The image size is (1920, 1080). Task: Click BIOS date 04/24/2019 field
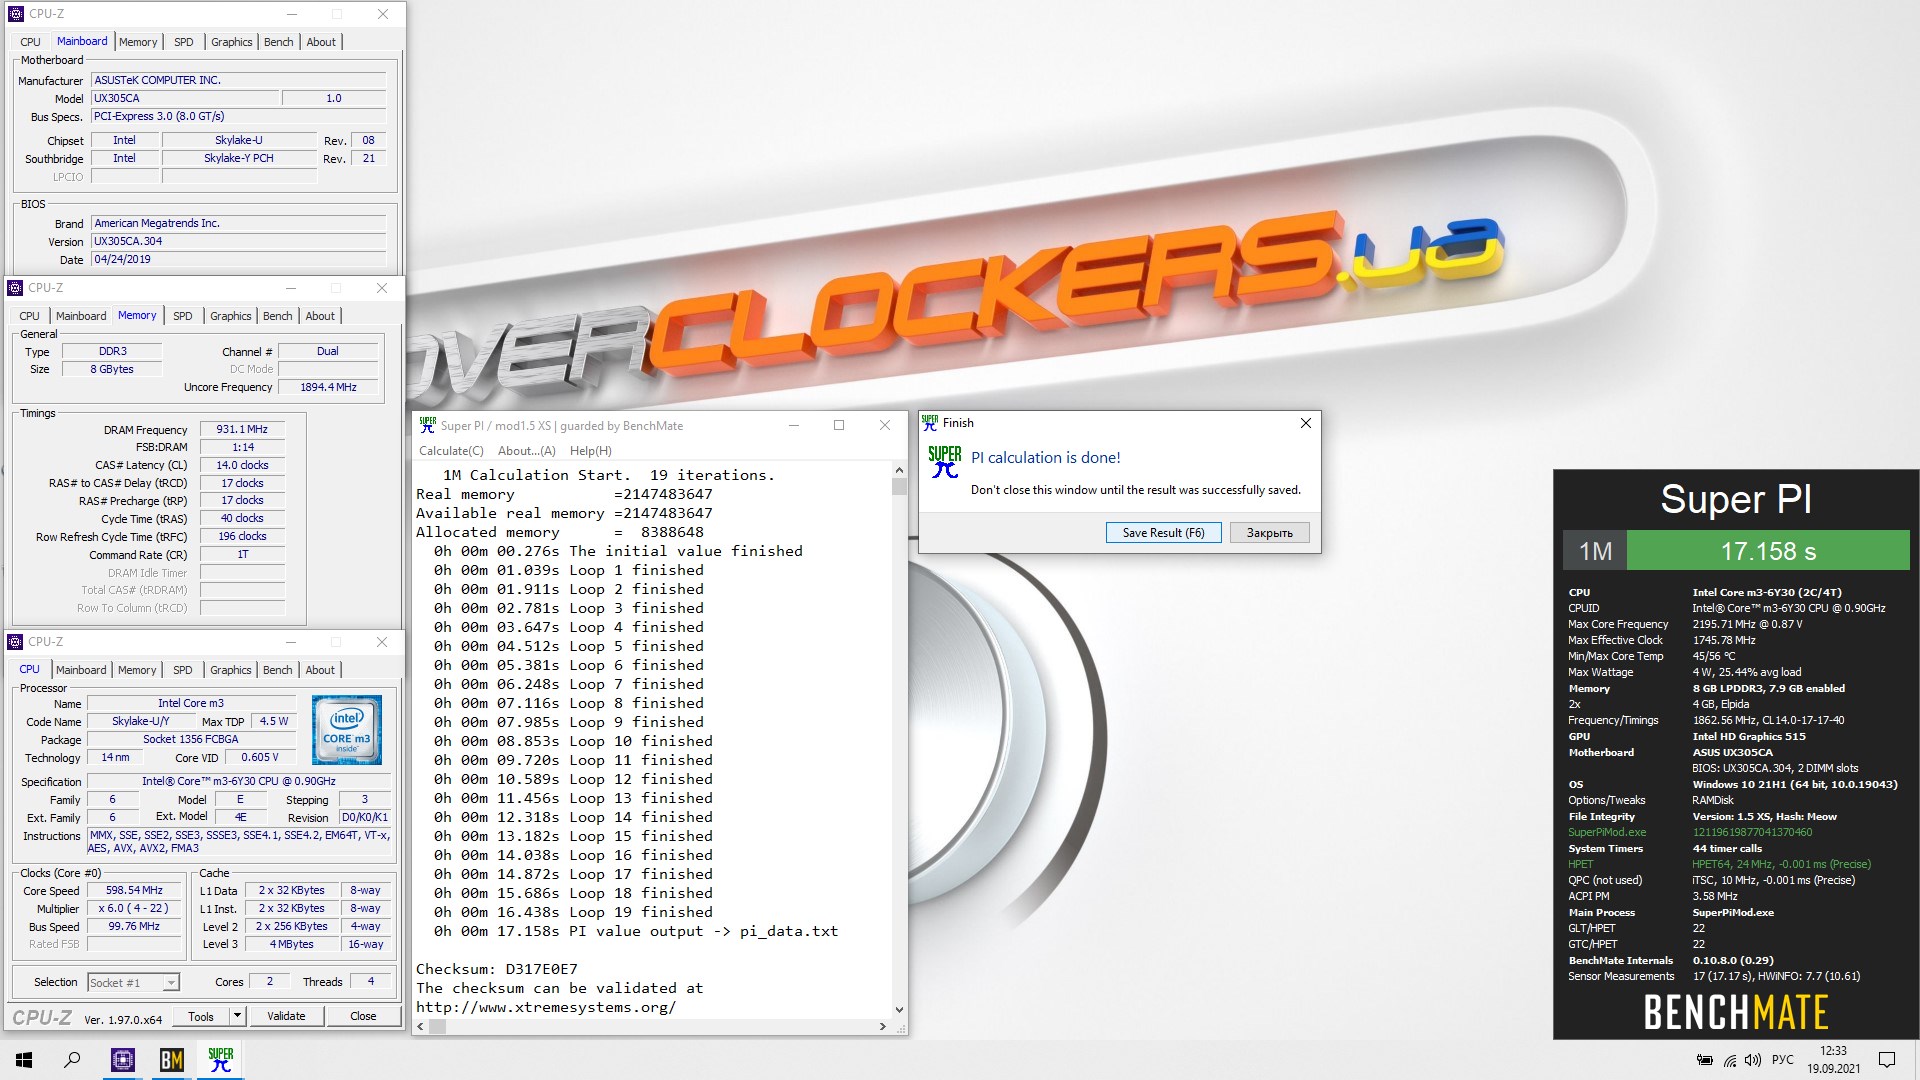238,259
